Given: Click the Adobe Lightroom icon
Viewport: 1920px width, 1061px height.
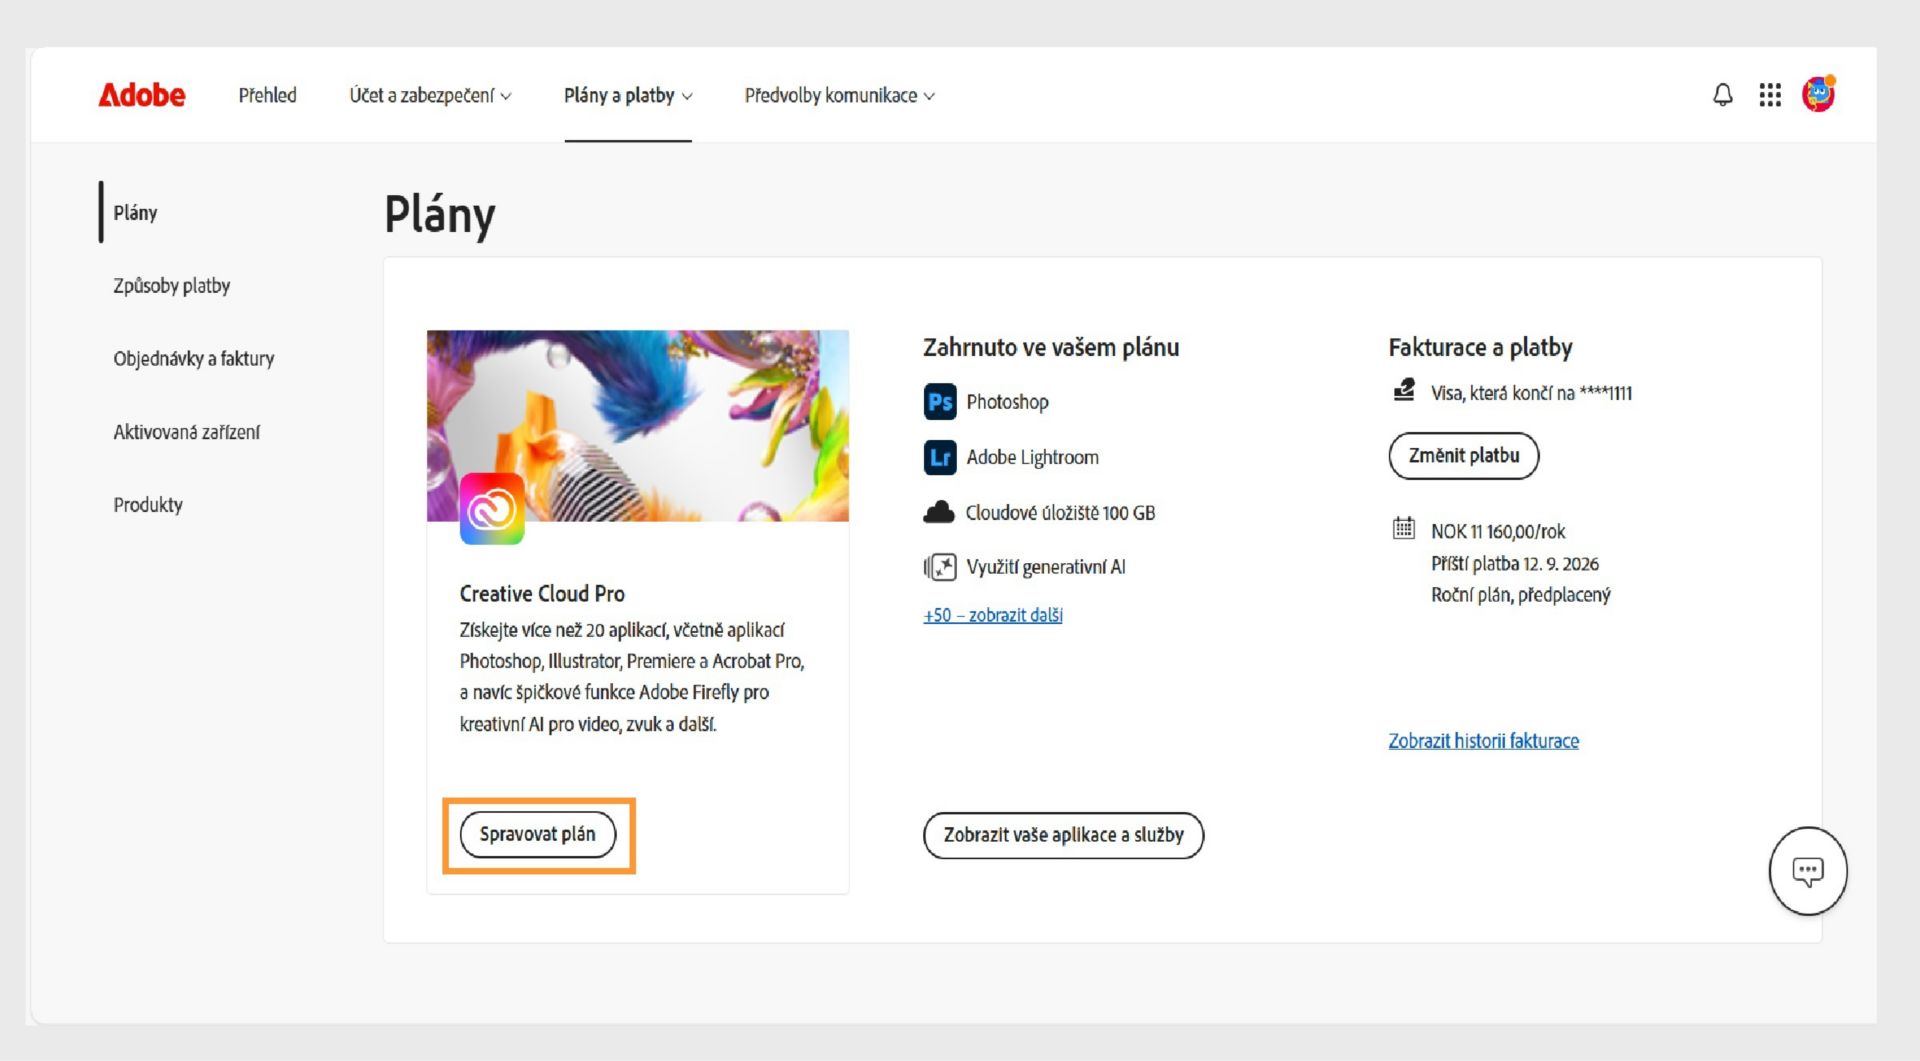Looking at the screenshot, I should [x=940, y=458].
